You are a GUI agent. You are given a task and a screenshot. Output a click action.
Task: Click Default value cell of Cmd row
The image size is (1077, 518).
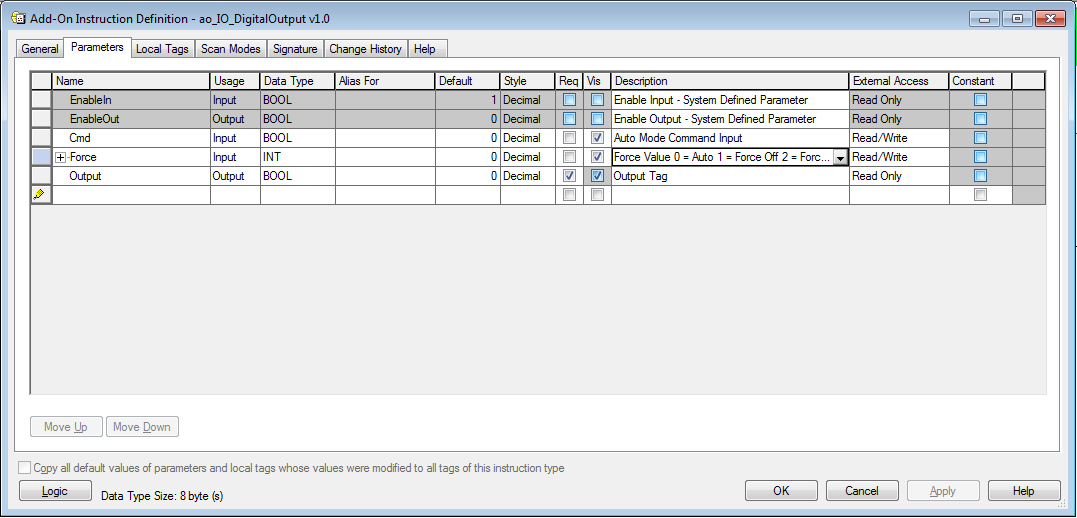click(467, 138)
